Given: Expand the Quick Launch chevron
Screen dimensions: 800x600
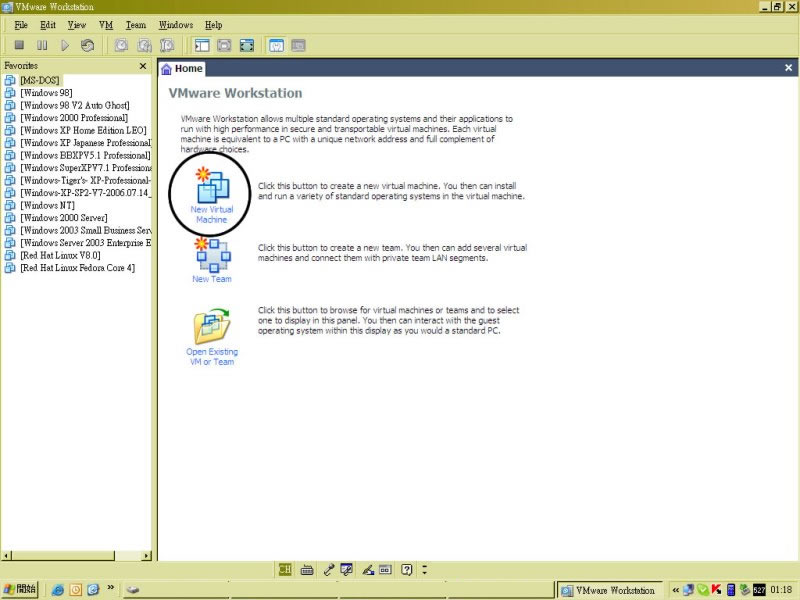Looking at the screenshot, I should pyautogui.click(x=111, y=588).
